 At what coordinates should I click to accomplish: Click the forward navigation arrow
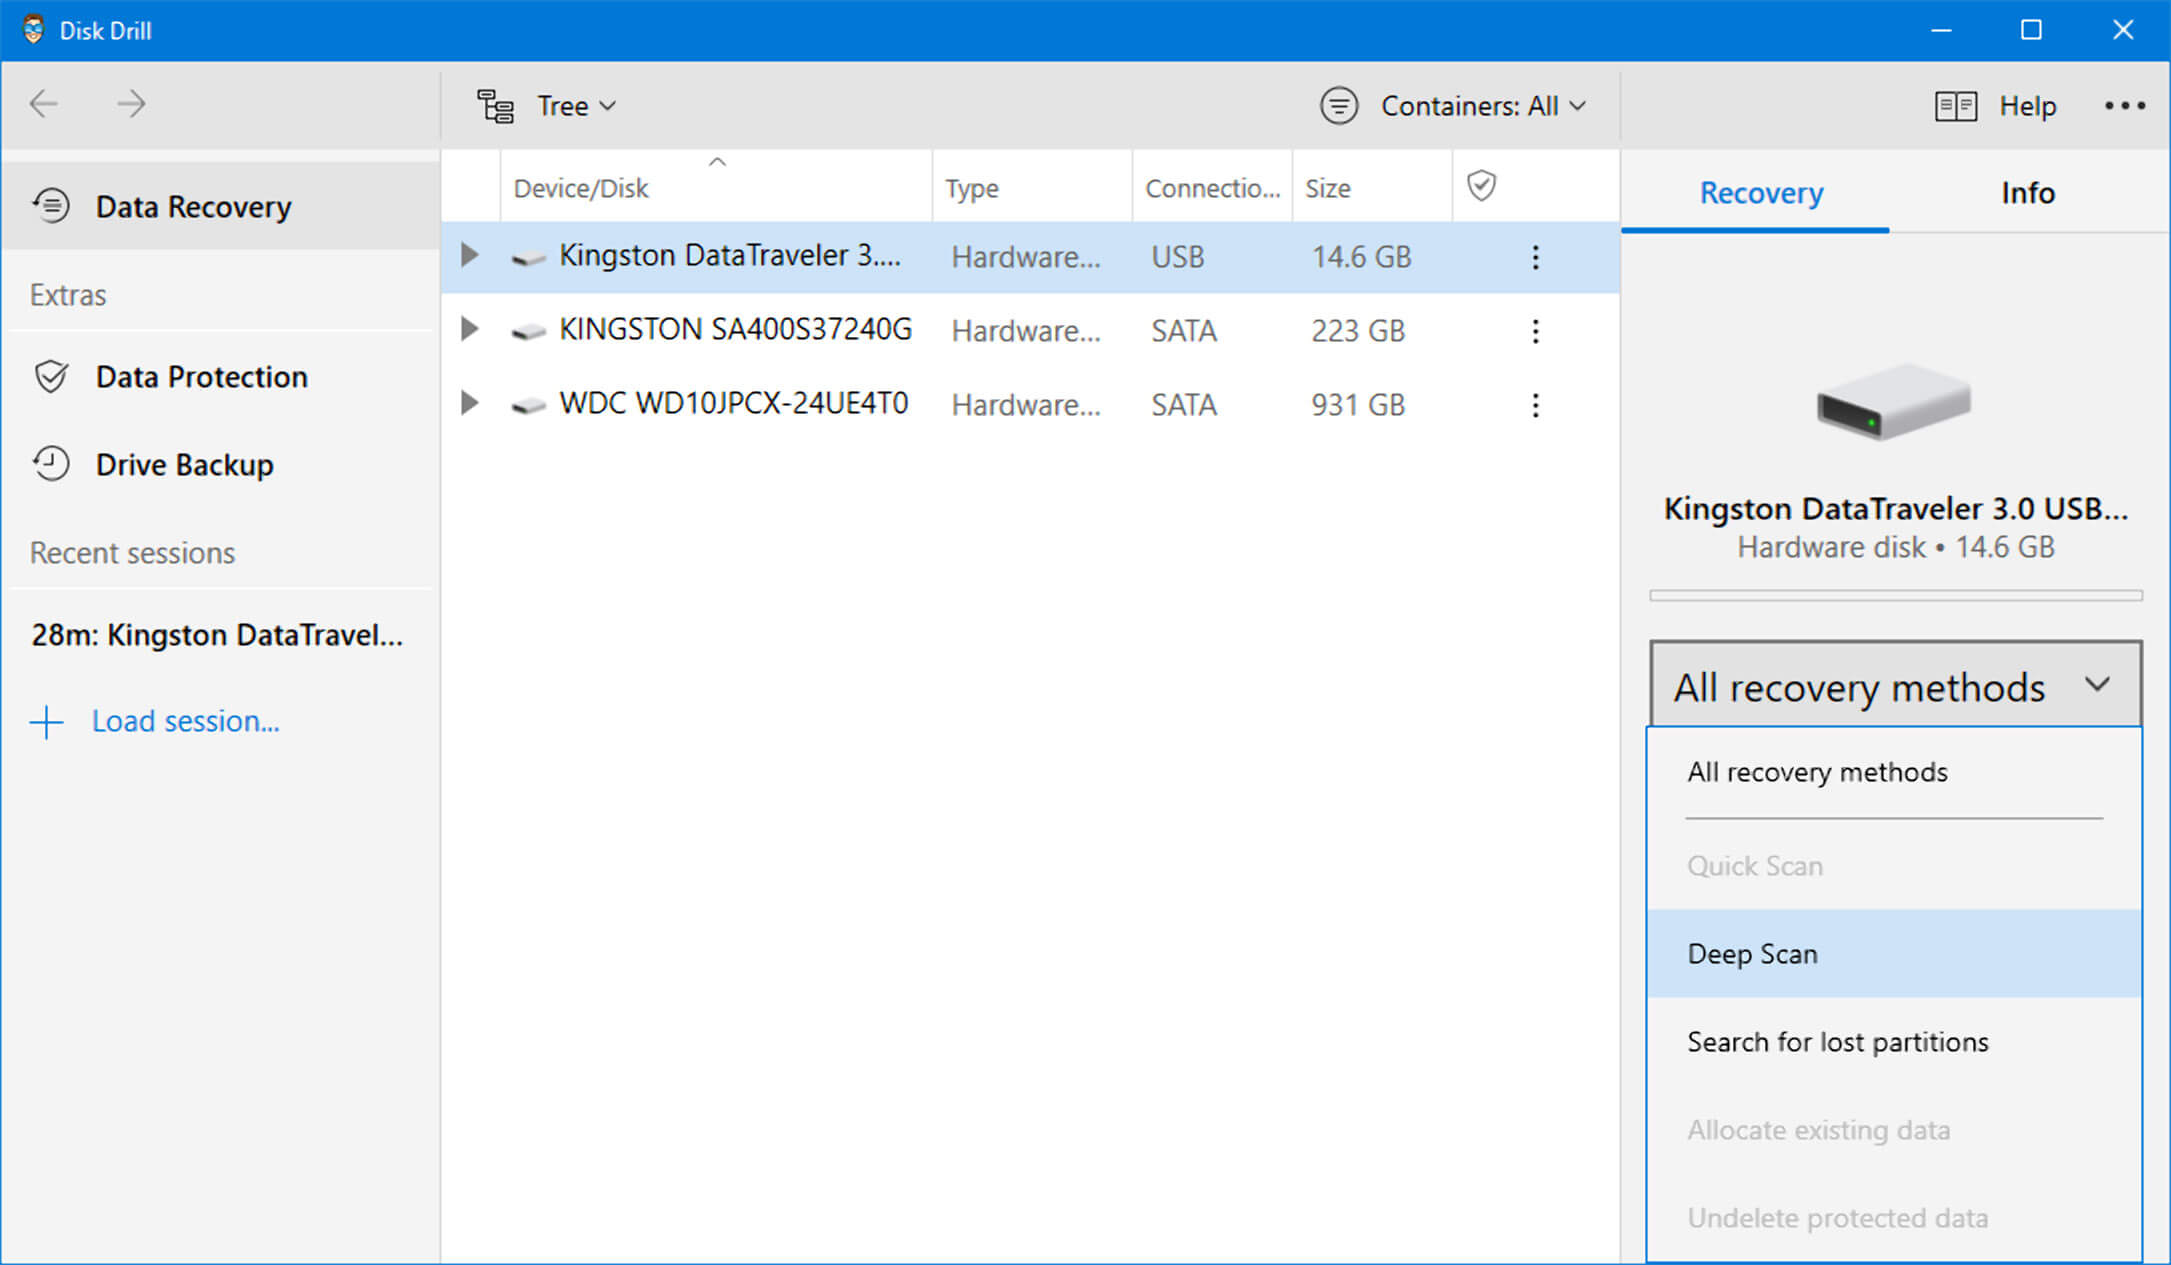click(131, 104)
